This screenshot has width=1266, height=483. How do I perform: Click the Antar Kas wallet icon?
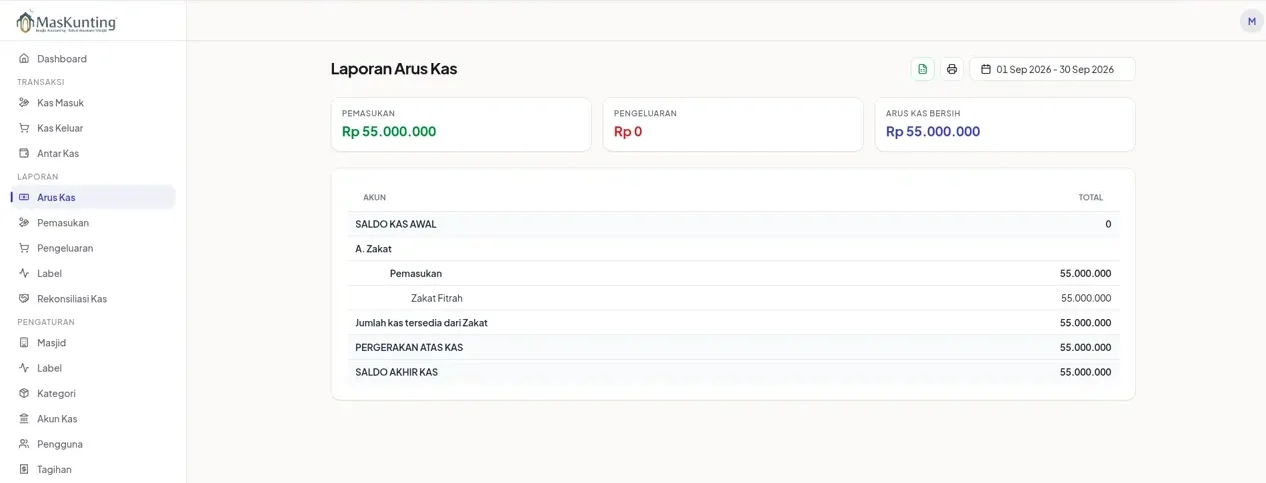pos(24,153)
